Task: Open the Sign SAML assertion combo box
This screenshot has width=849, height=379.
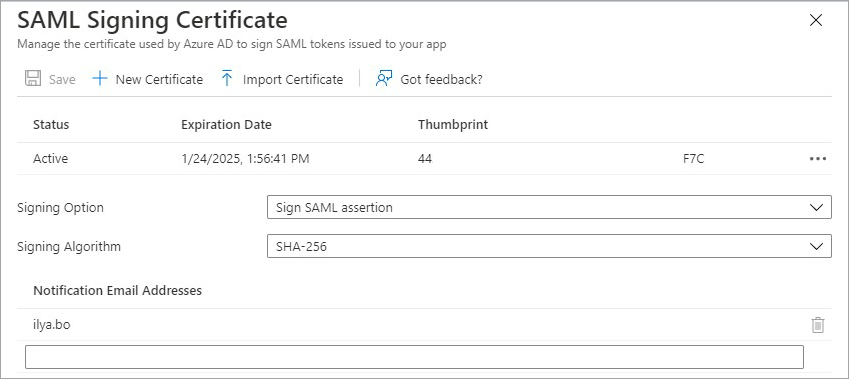Action: click(549, 207)
